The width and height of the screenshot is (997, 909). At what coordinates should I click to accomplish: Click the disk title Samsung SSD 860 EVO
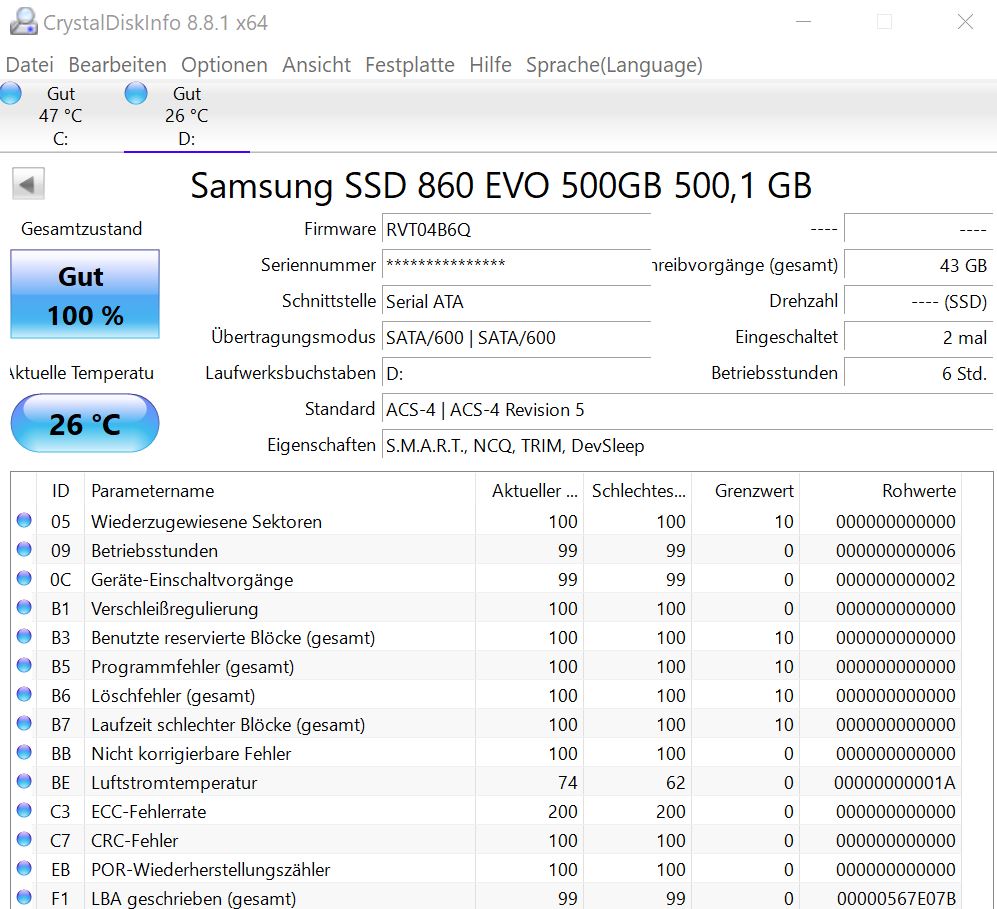pyautogui.click(x=501, y=186)
